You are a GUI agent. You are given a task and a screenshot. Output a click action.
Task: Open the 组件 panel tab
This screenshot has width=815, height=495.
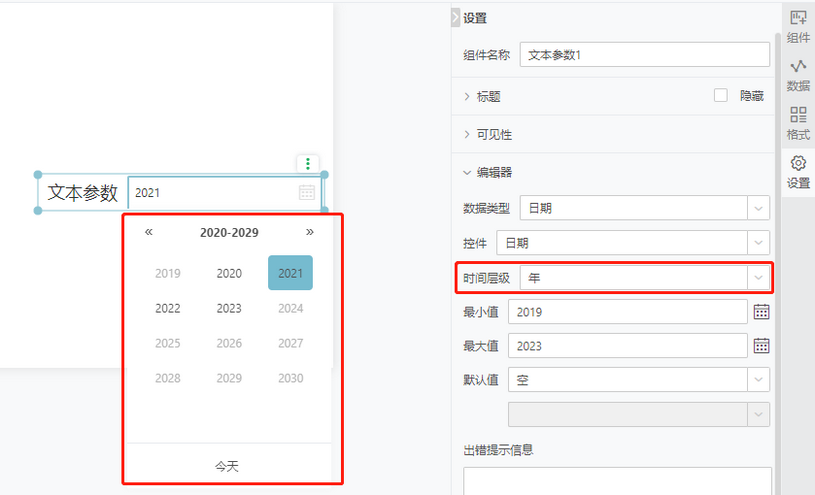point(798,27)
